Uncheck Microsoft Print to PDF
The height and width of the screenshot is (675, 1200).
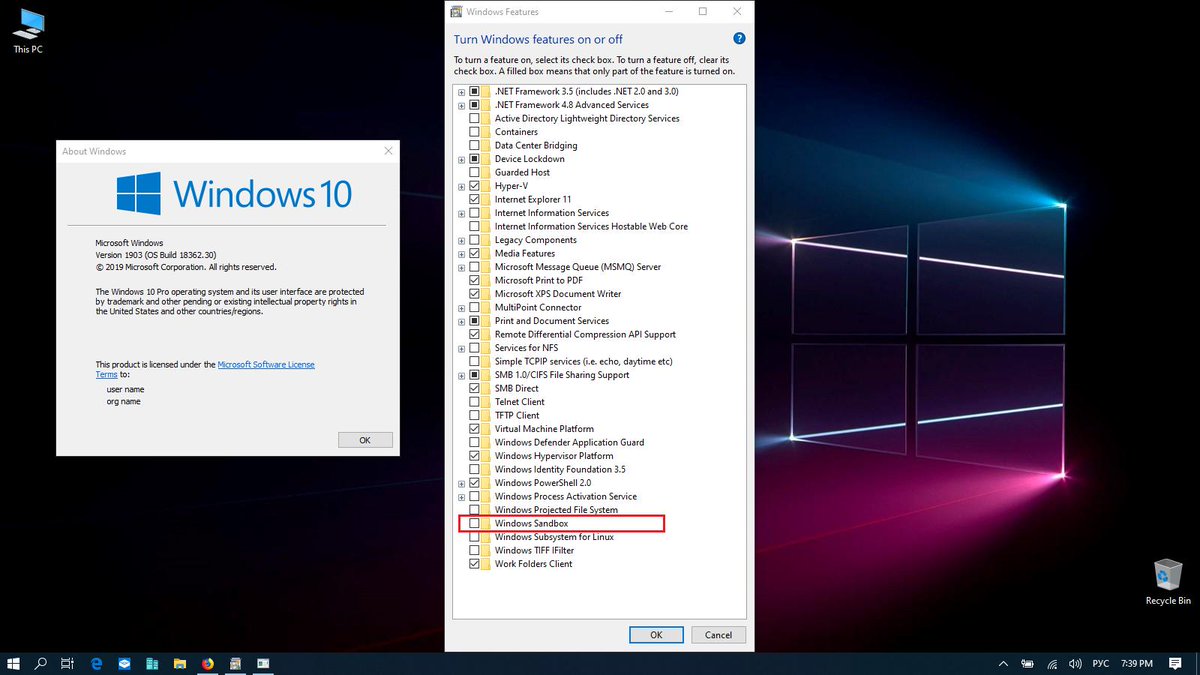tap(475, 280)
